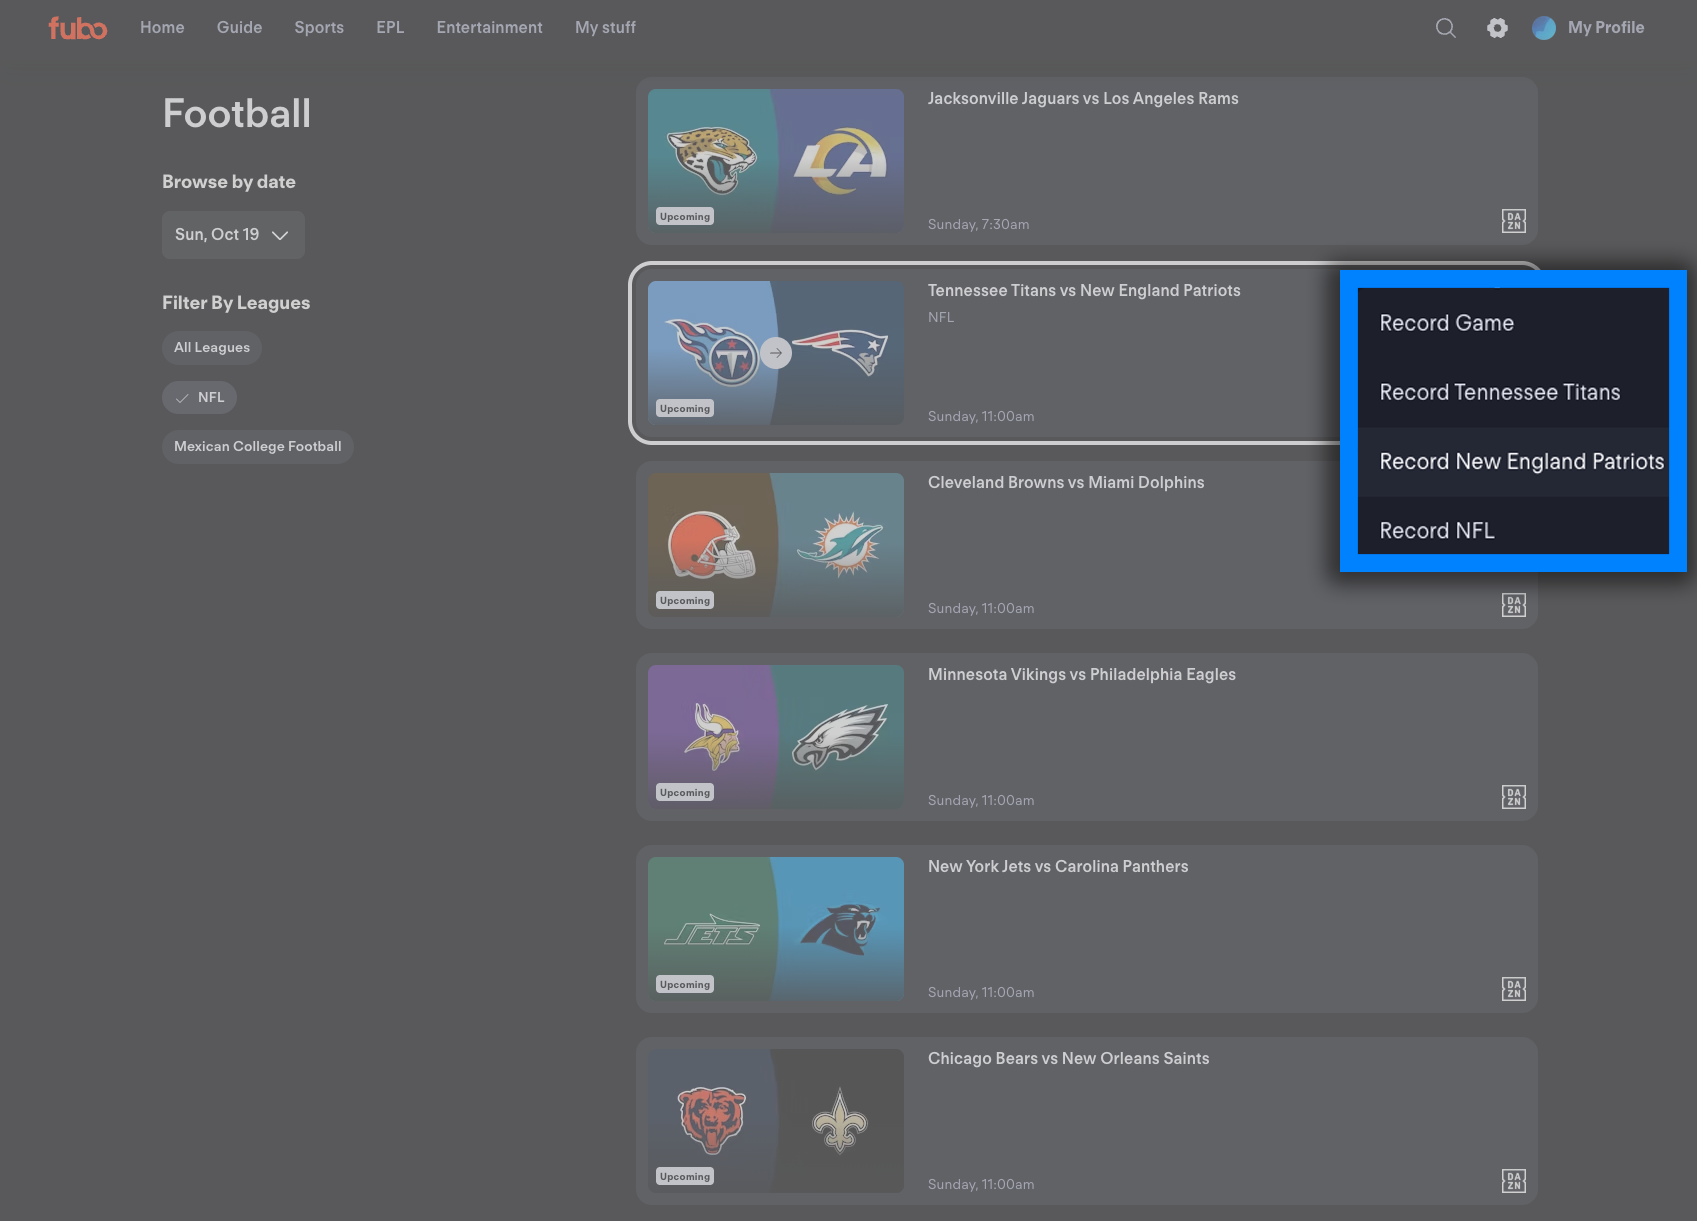Click the profile avatar icon
The image size is (1697, 1221).
pyautogui.click(x=1544, y=28)
